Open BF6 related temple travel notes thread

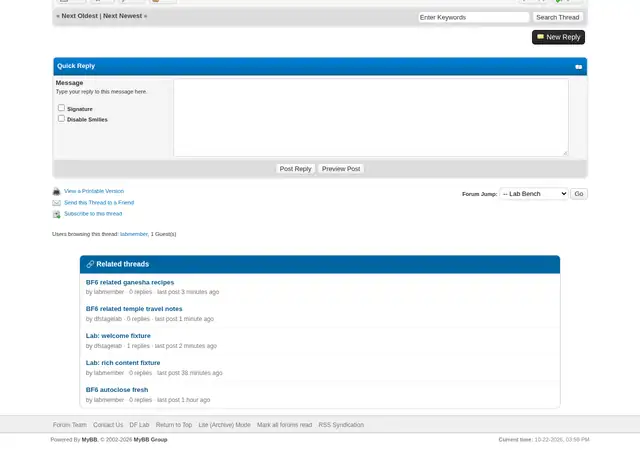(134, 309)
